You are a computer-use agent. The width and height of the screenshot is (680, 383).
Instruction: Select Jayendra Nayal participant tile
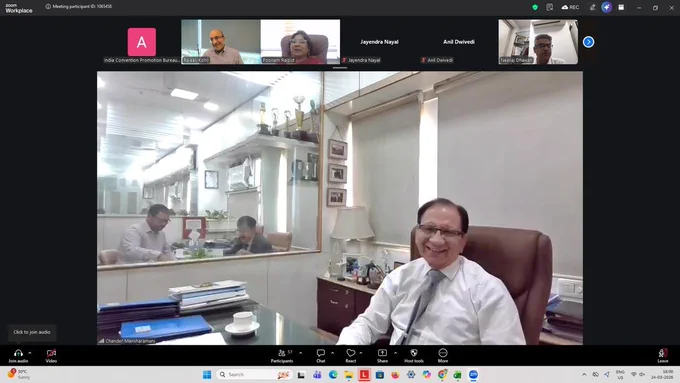[x=379, y=42]
